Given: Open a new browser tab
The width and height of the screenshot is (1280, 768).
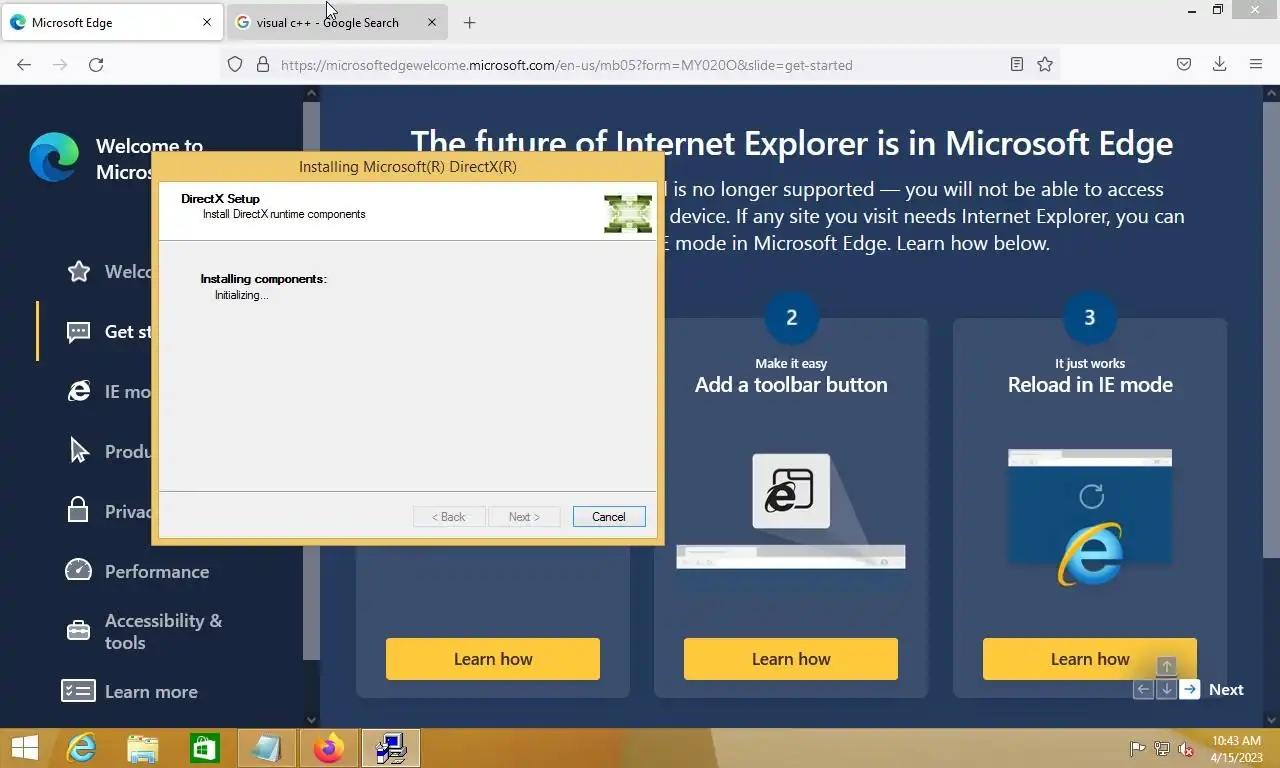Looking at the screenshot, I should click(x=469, y=22).
